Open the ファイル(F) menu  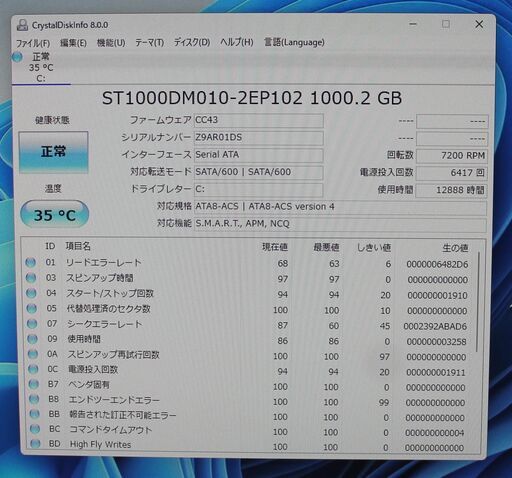click(33, 43)
